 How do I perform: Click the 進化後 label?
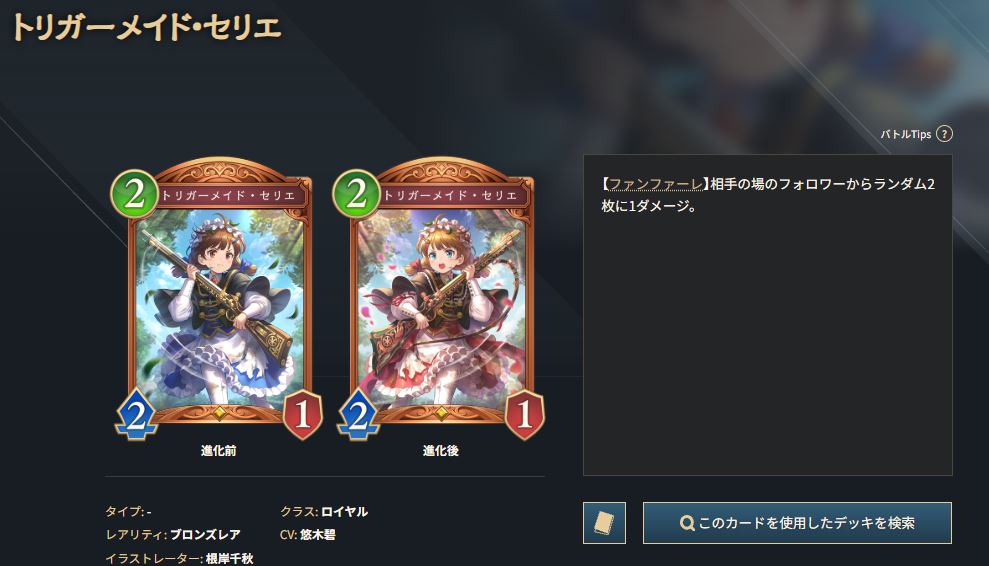point(440,451)
